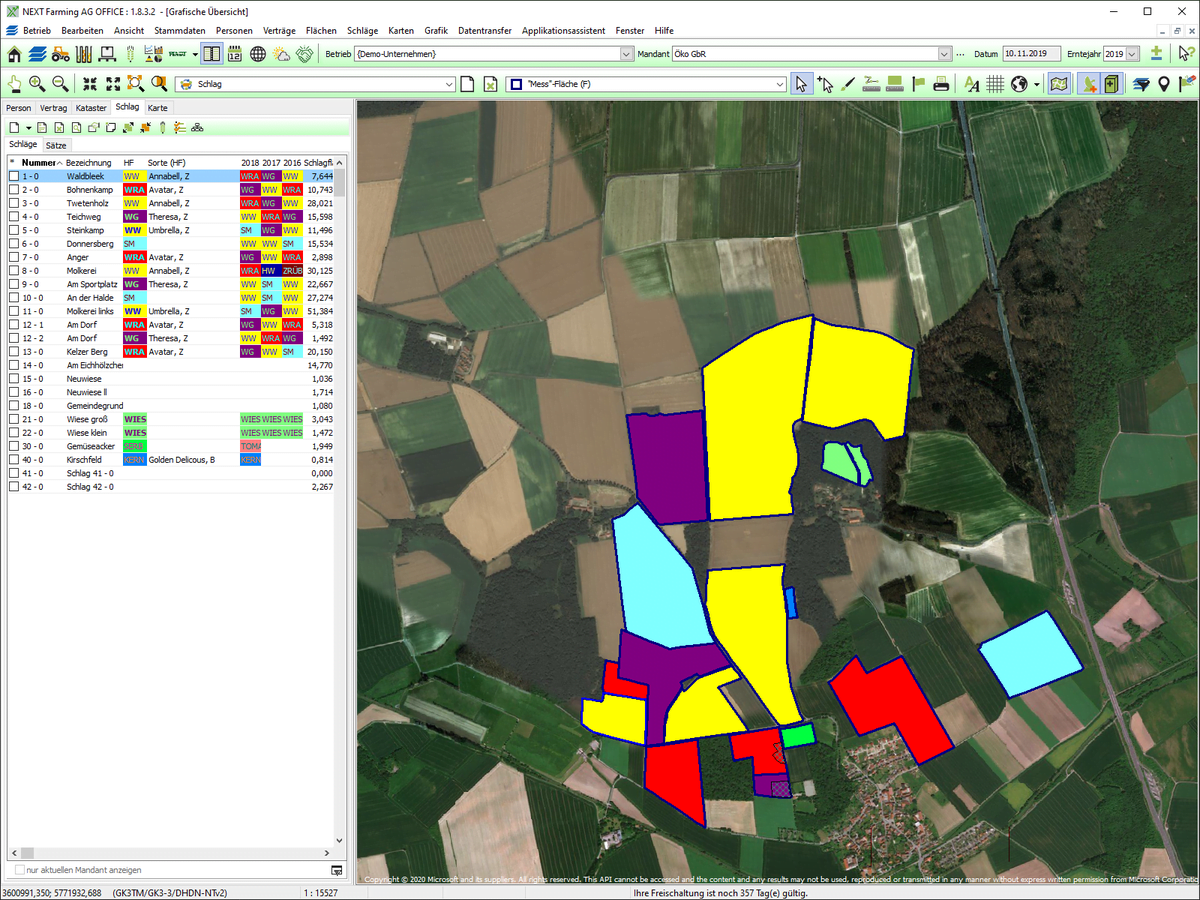
Task: Click the ... button next to Mandant field
Action: click(961, 55)
